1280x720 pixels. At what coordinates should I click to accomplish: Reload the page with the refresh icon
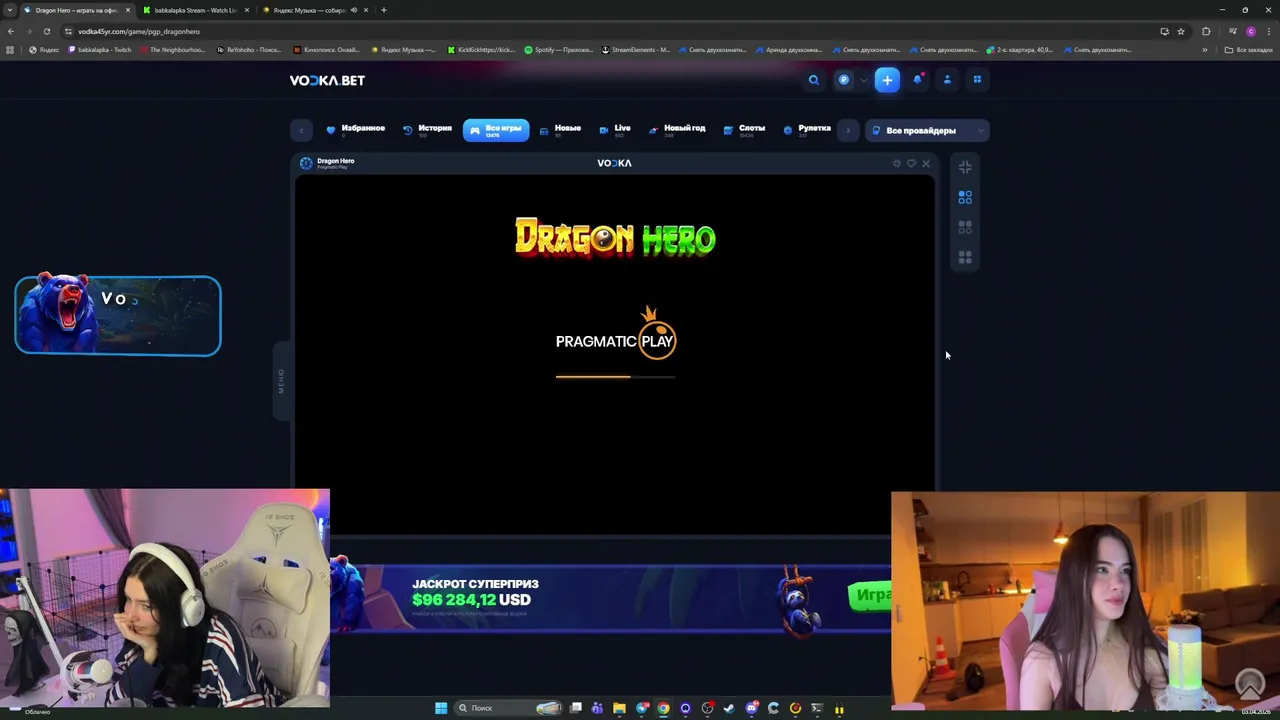click(47, 31)
